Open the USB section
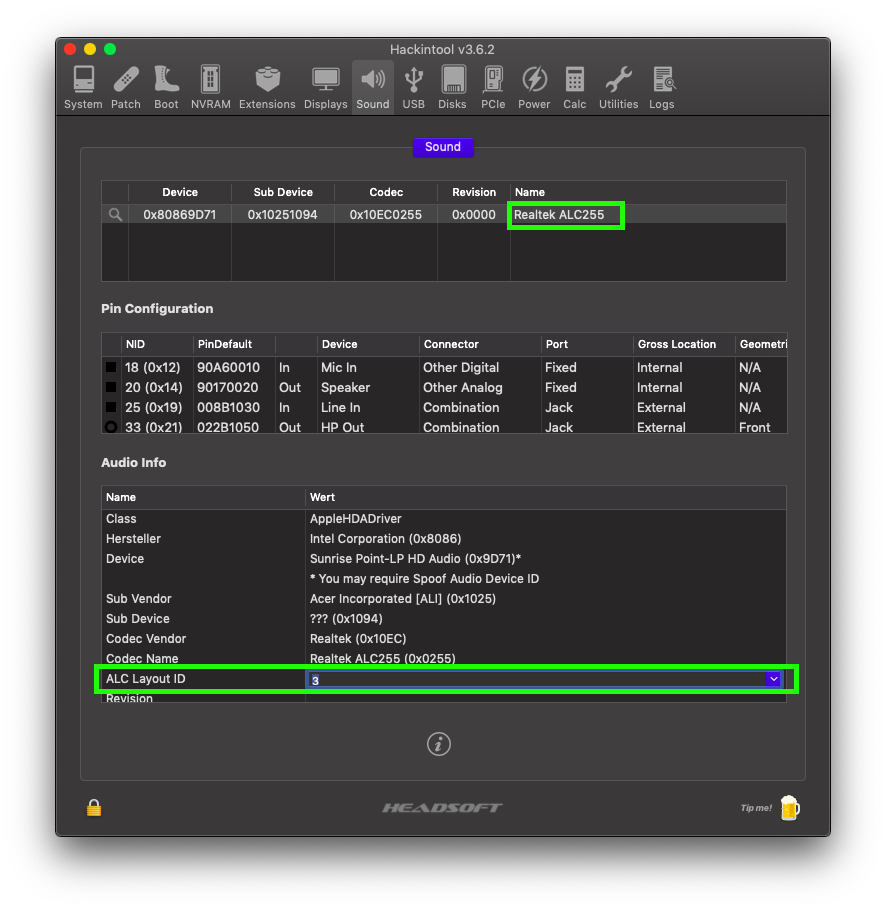Viewport: 886px width, 910px height. (x=414, y=87)
